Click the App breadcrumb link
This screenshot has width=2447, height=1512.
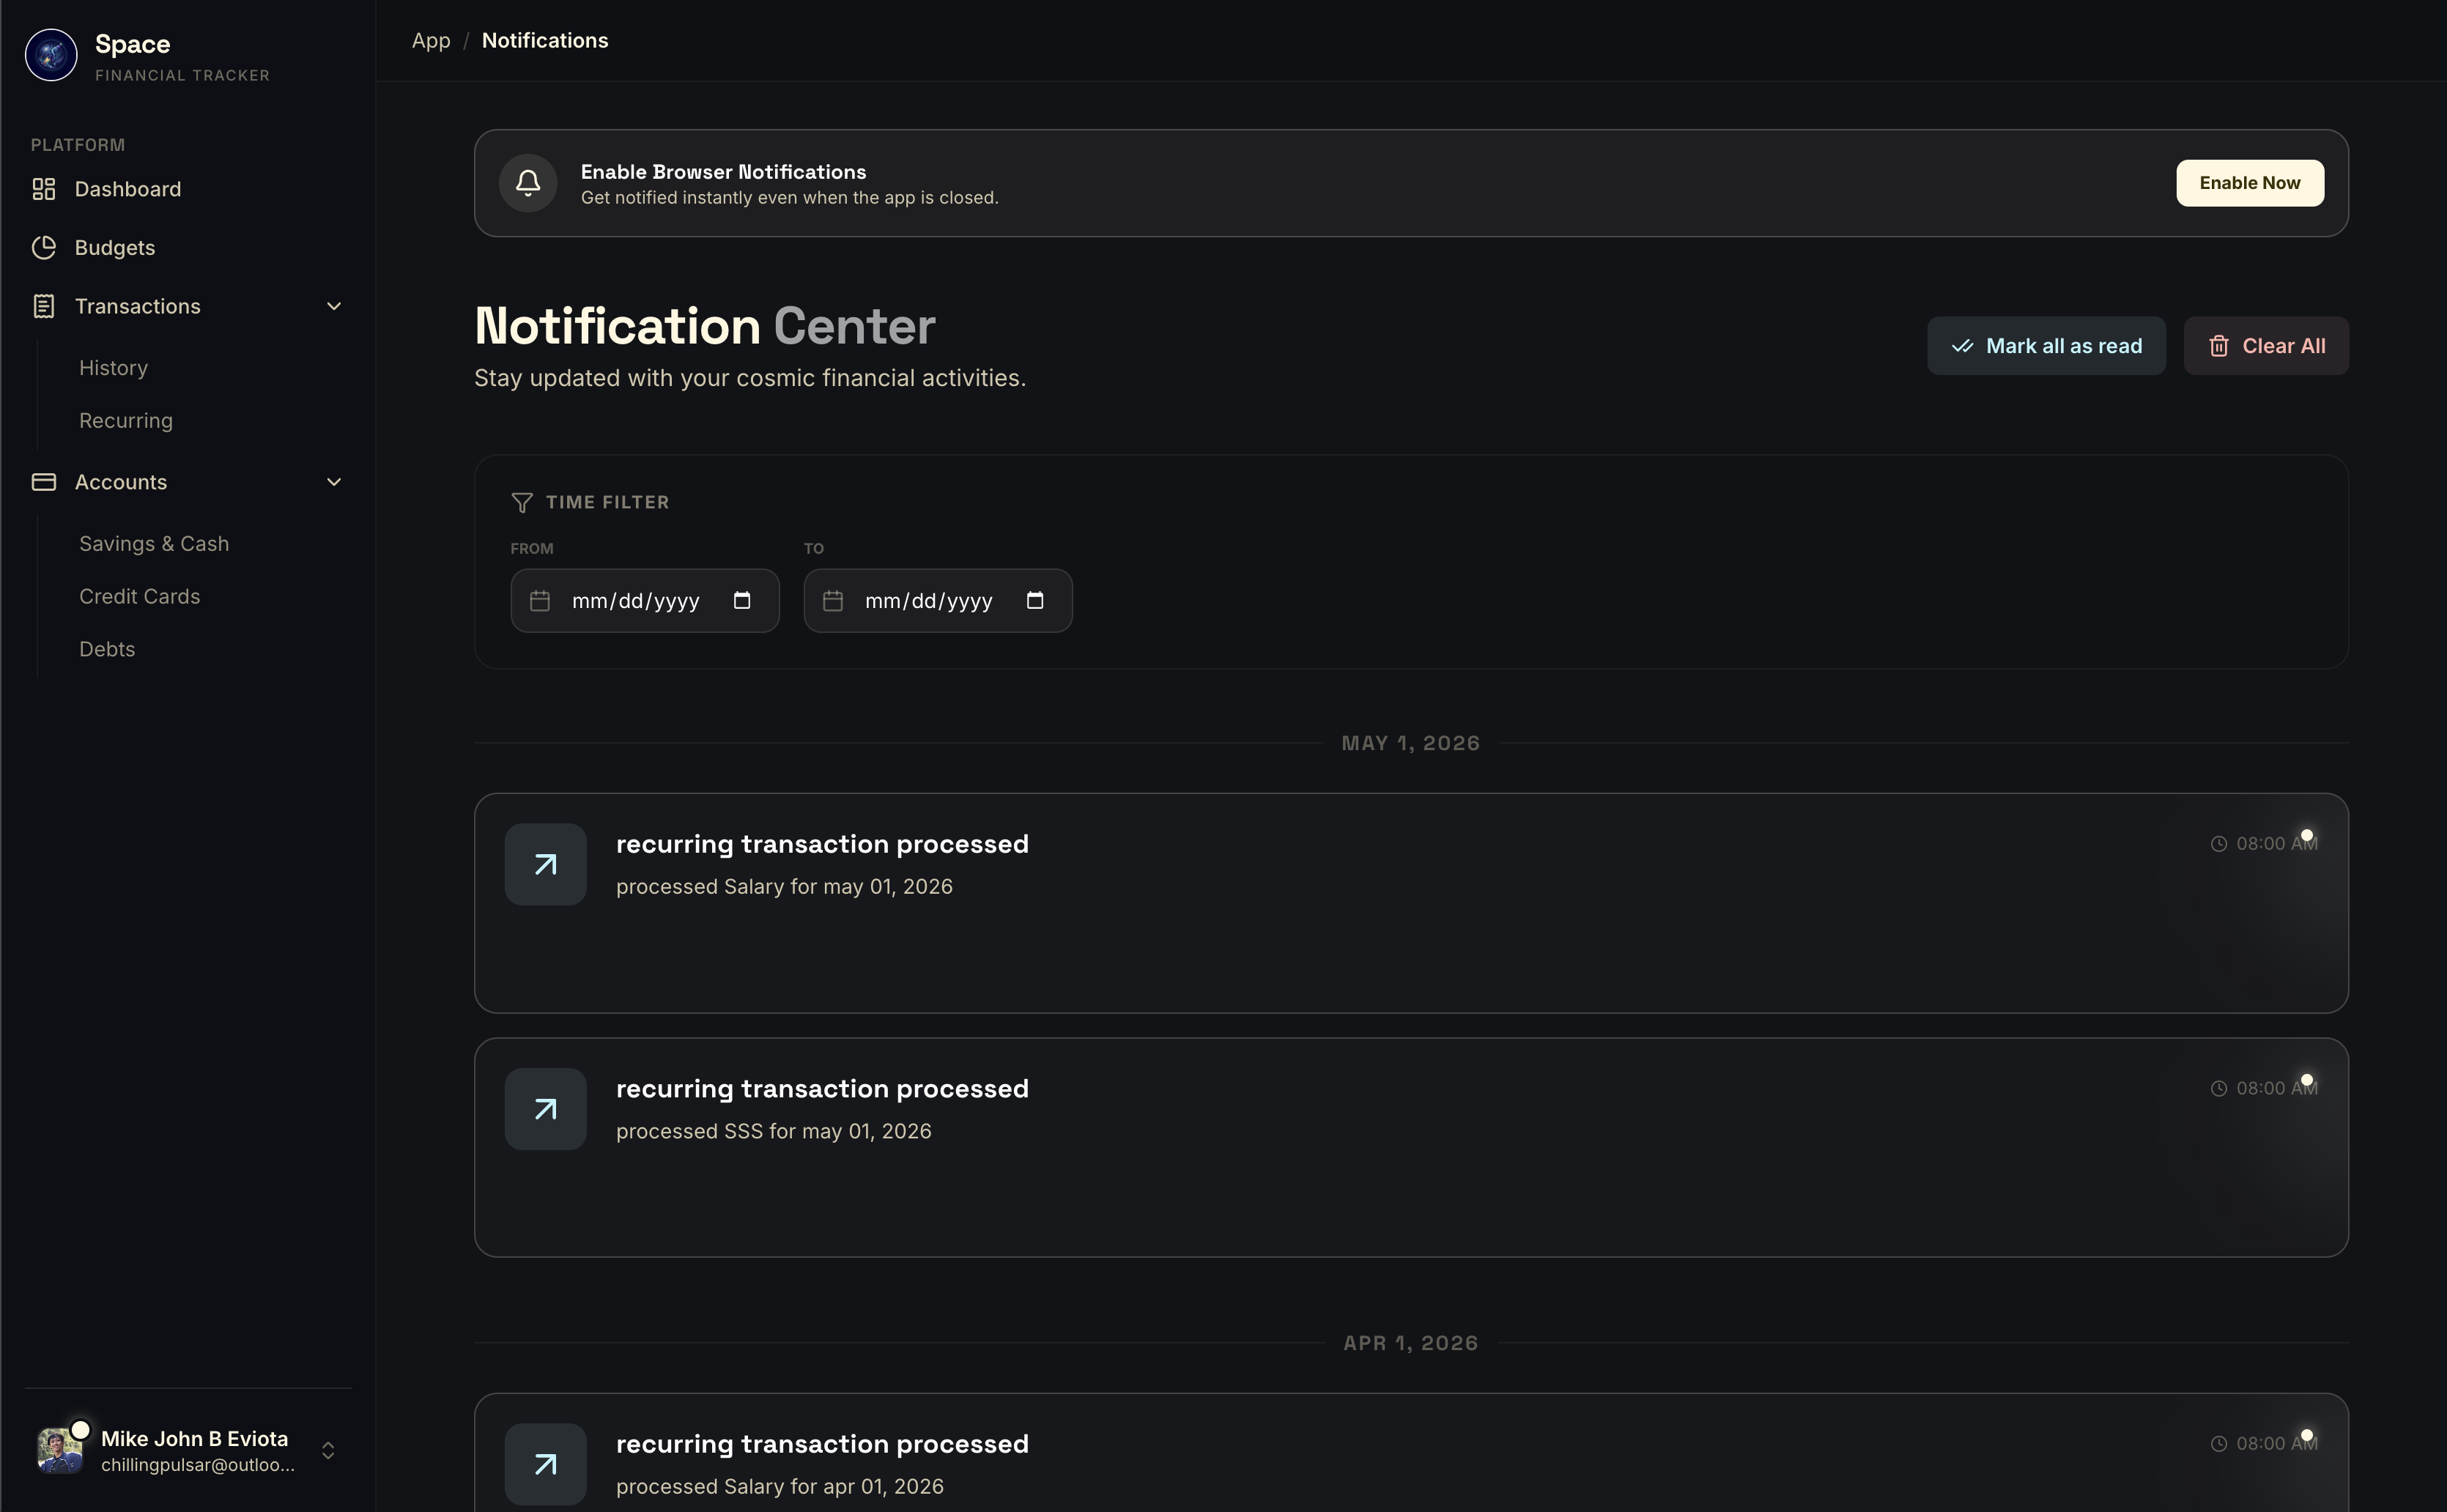pyautogui.click(x=431, y=41)
